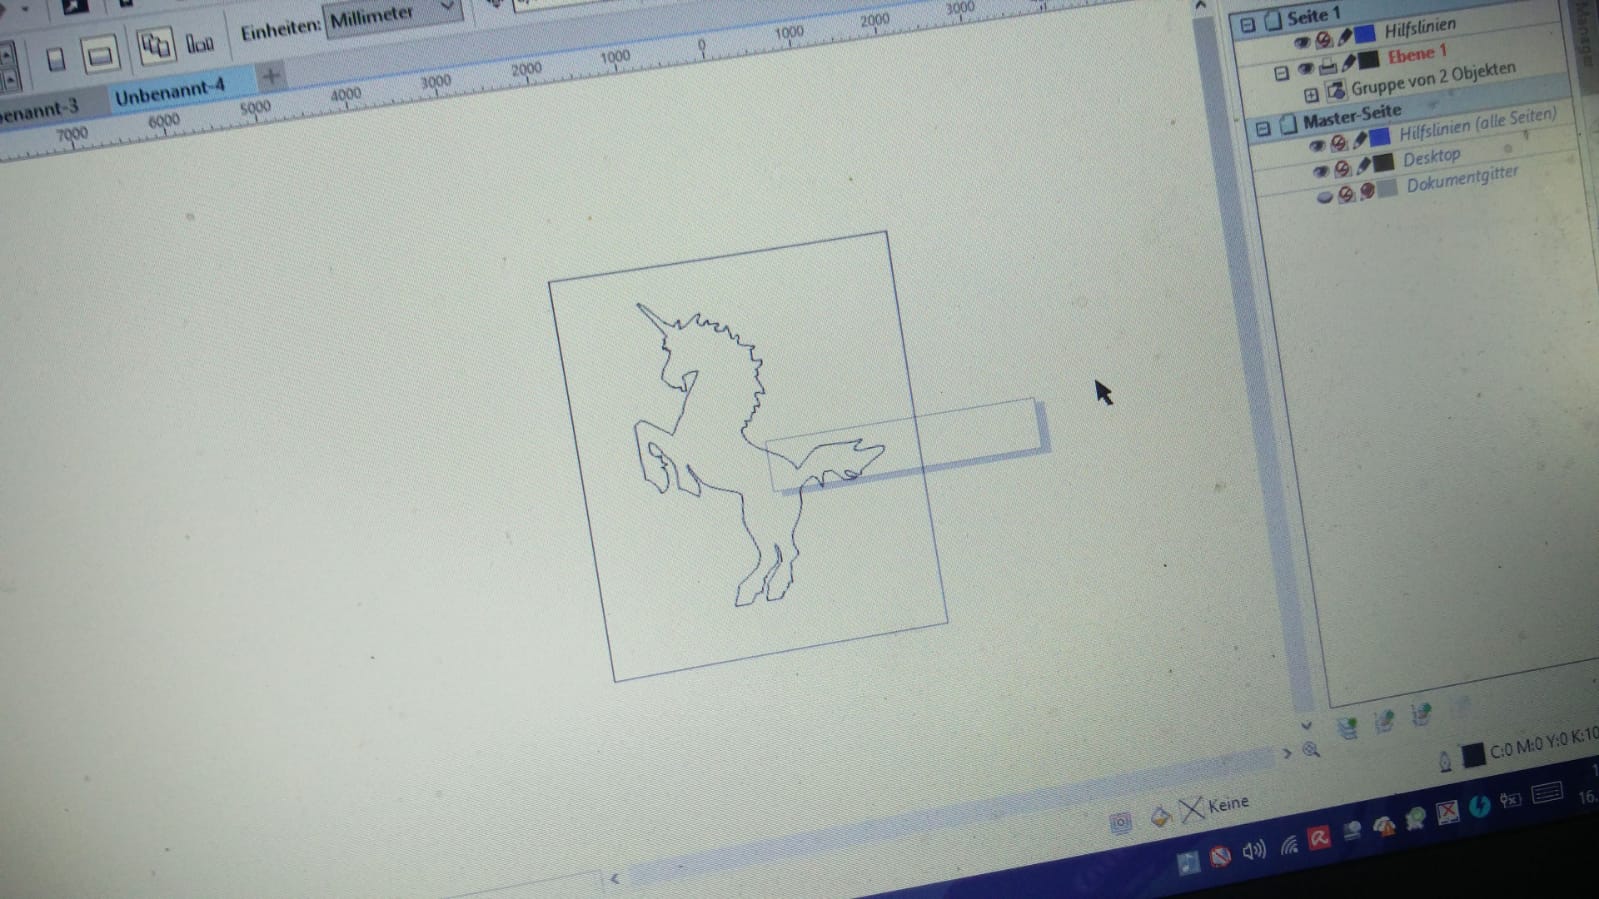Add a new document with the plus tab
Viewport: 1599px width, 899px height.
[270, 75]
